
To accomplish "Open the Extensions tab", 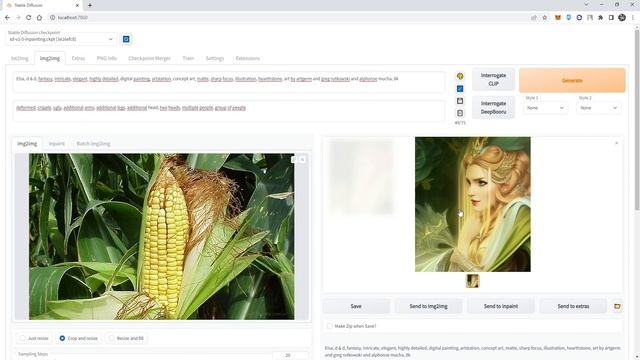I will pos(248,58).
